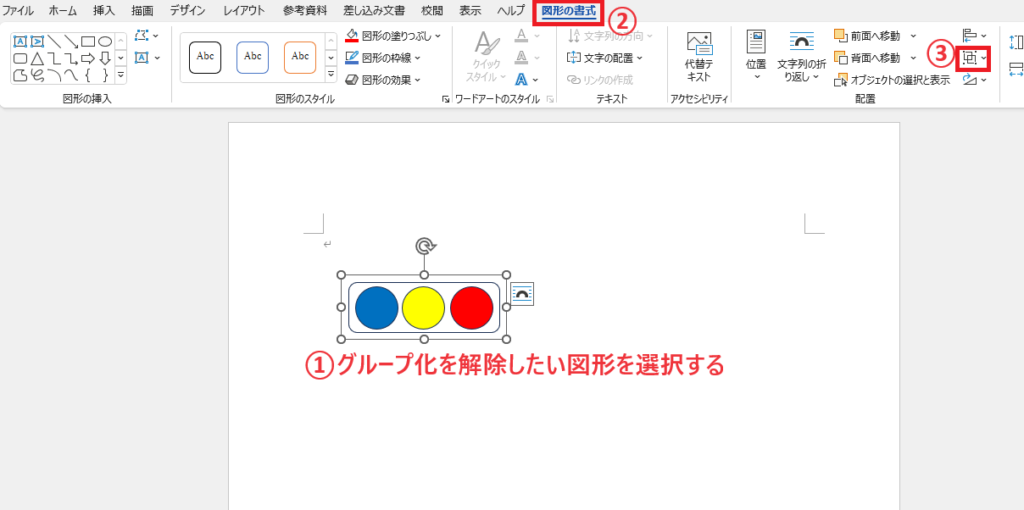Open the Edit Shape (図形の編集) menu
Image resolution: width=1024 pixels, height=510 pixels.
(x=146, y=36)
